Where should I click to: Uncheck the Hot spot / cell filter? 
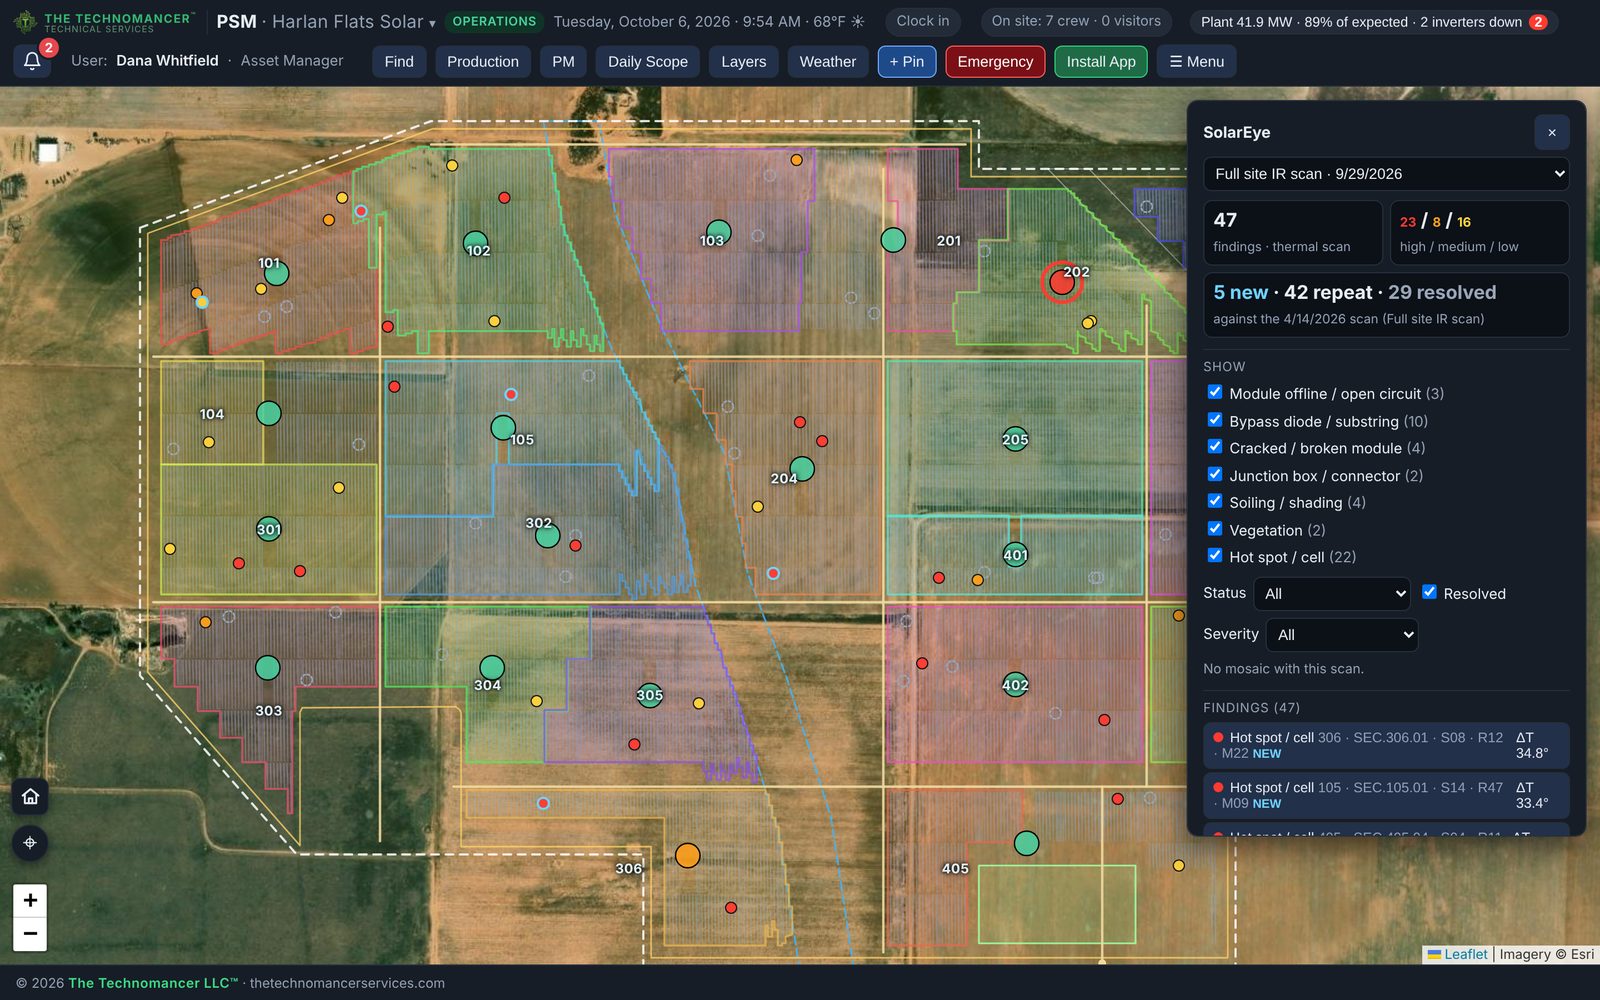pos(1215,555)
